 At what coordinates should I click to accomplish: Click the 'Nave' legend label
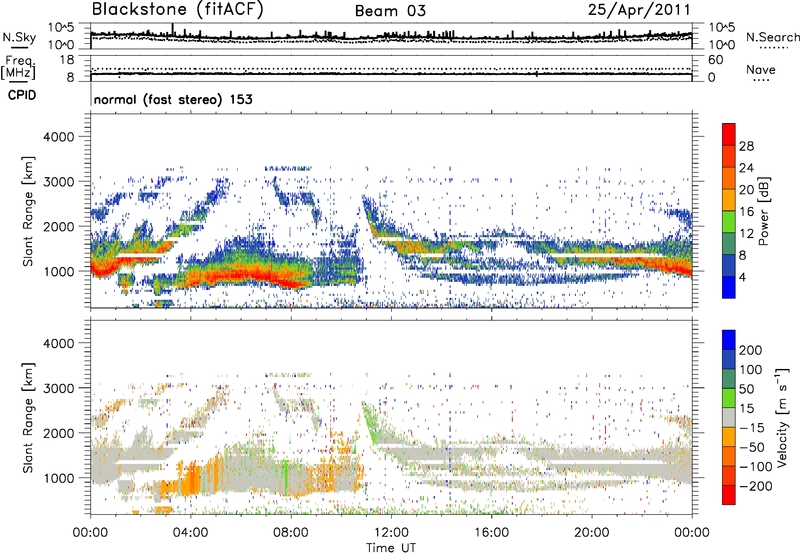coord(761,69)
